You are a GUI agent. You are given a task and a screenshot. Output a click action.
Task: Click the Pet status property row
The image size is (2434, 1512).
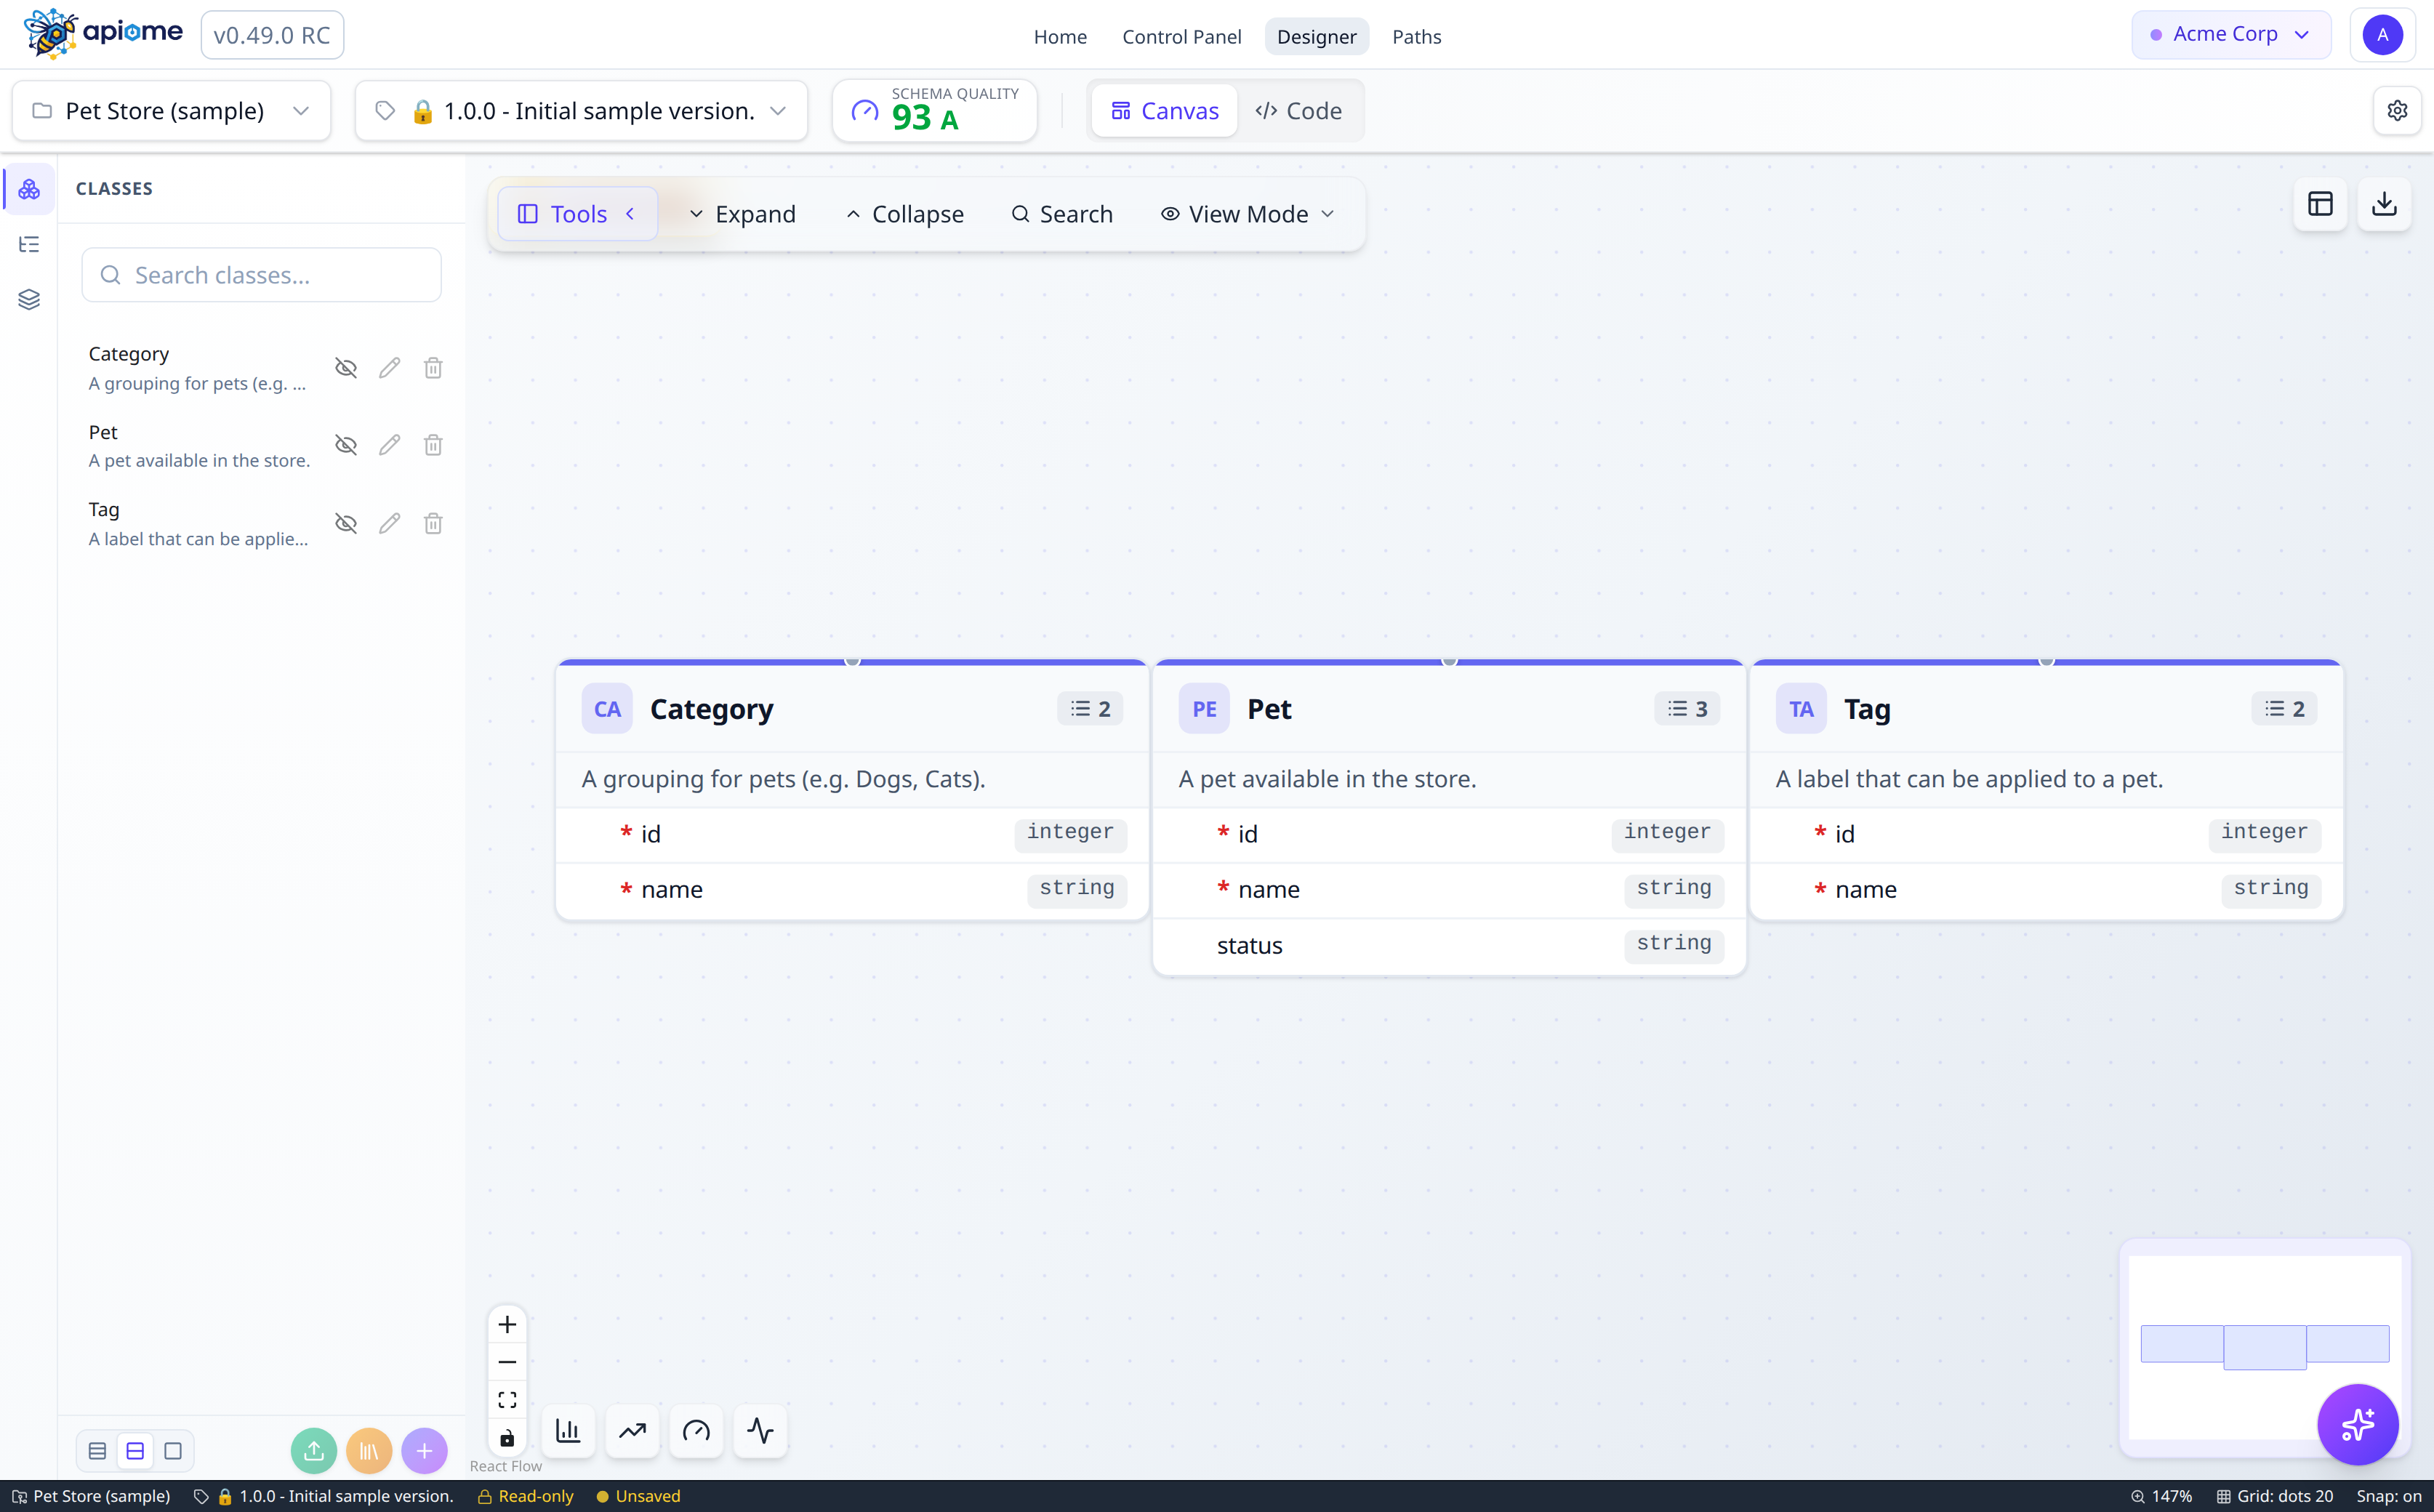[1449, 945]
